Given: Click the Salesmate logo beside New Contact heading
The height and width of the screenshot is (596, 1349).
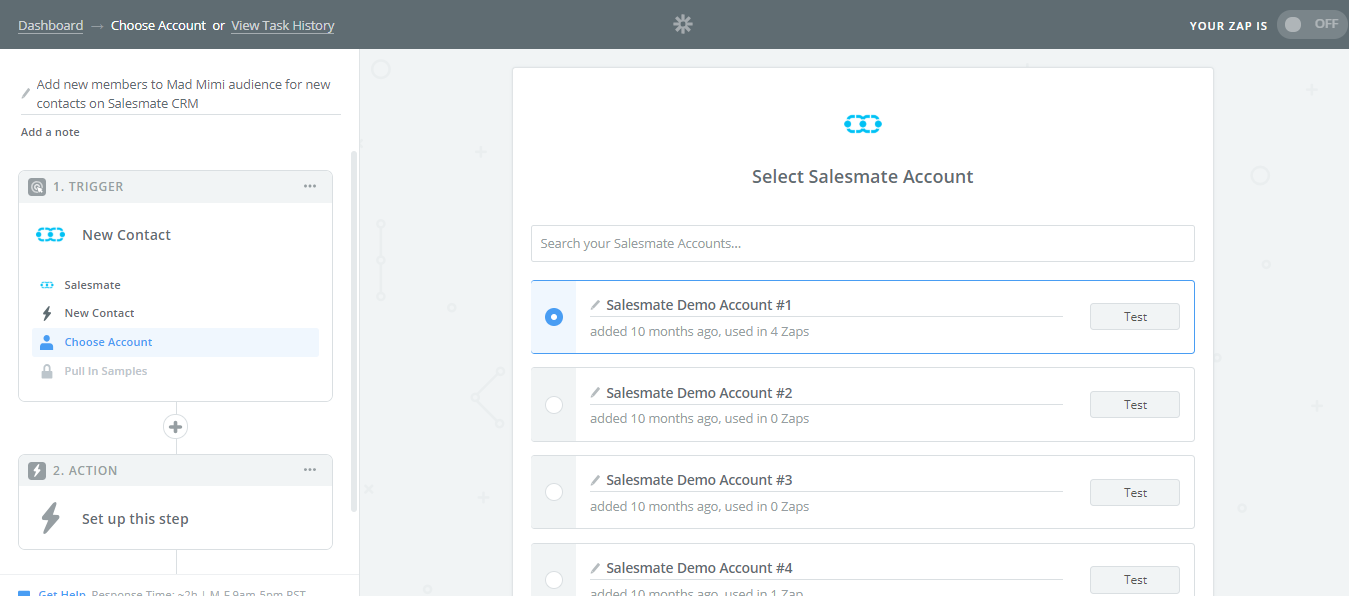Looking at the screenshot, I should pyautogui.click(x=50, y=235).
